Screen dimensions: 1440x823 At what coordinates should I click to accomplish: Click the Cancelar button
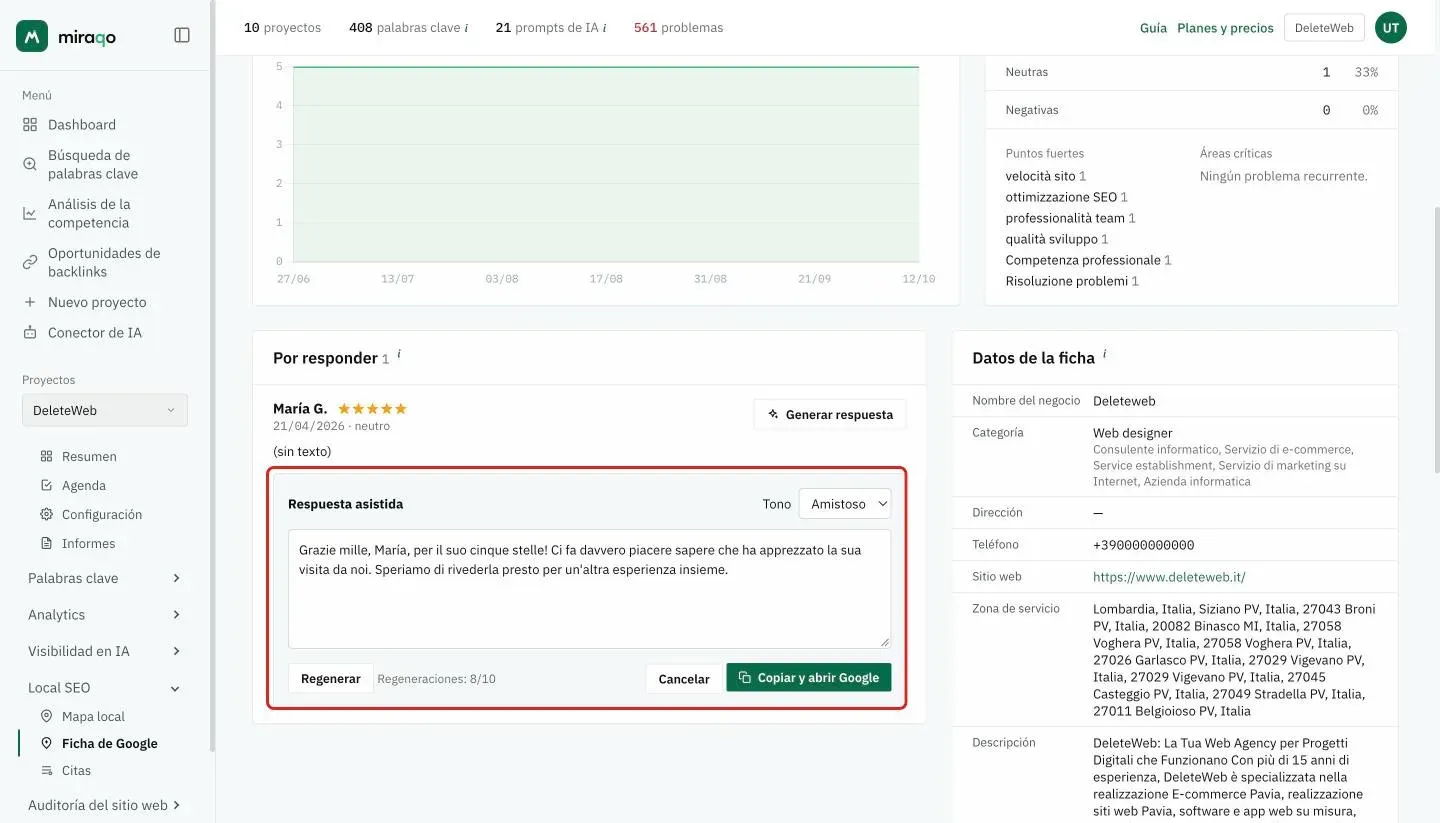(684, 678)
